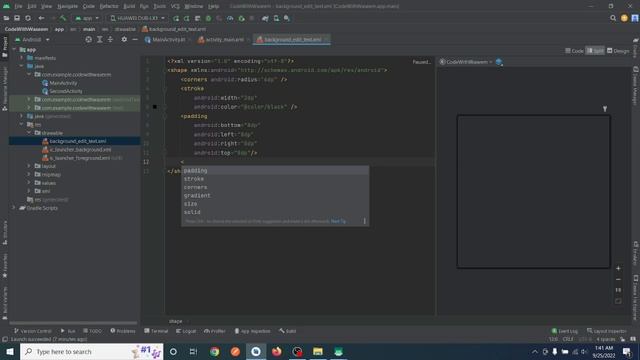Switch editor to Split view
The height and width of the screenshot is (360, 640).
595,51
